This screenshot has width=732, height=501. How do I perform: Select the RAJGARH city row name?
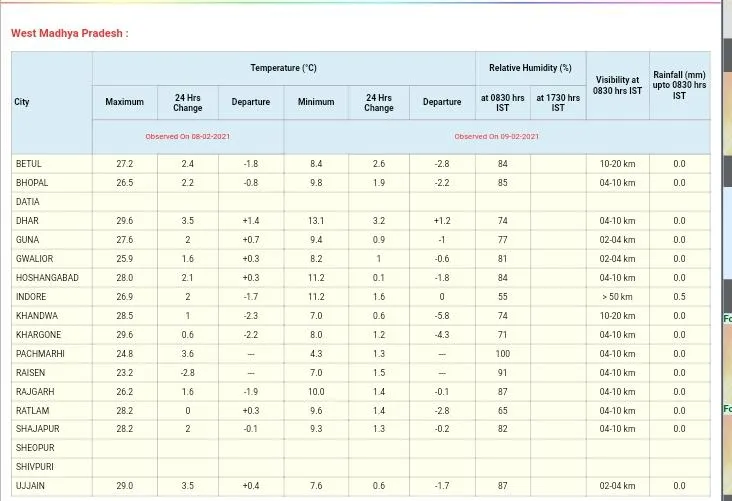tap(35, 392)
